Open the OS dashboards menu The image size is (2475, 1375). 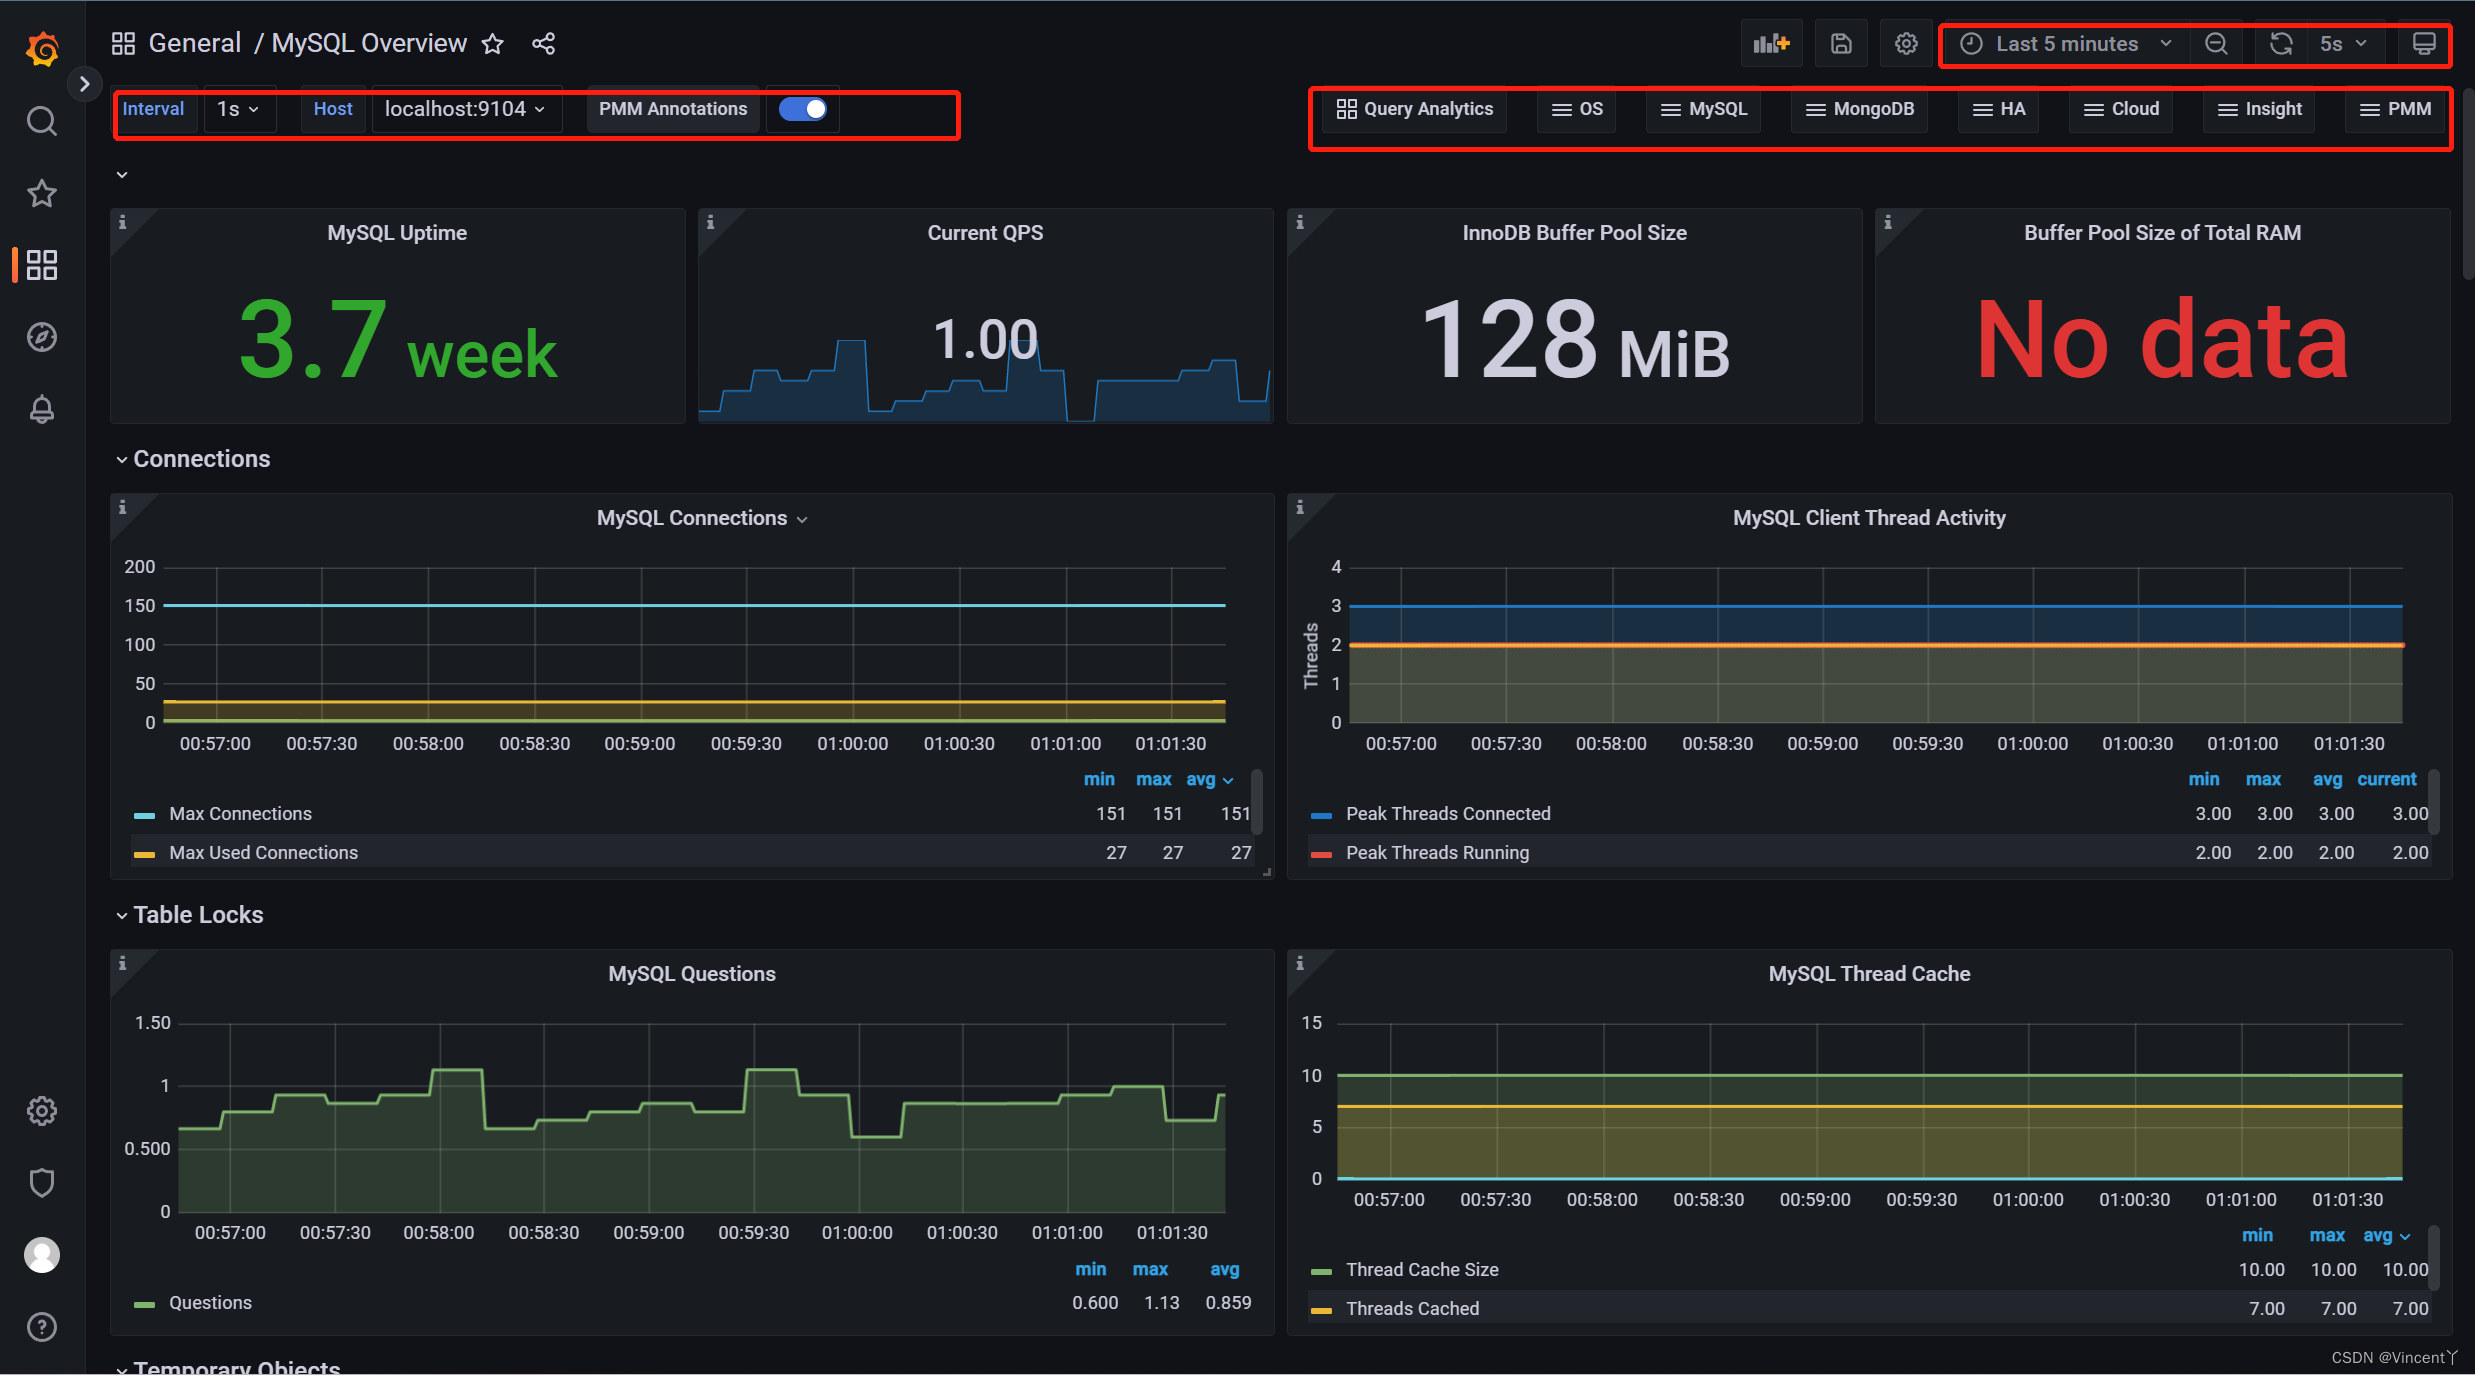(x=1577, y=109)
